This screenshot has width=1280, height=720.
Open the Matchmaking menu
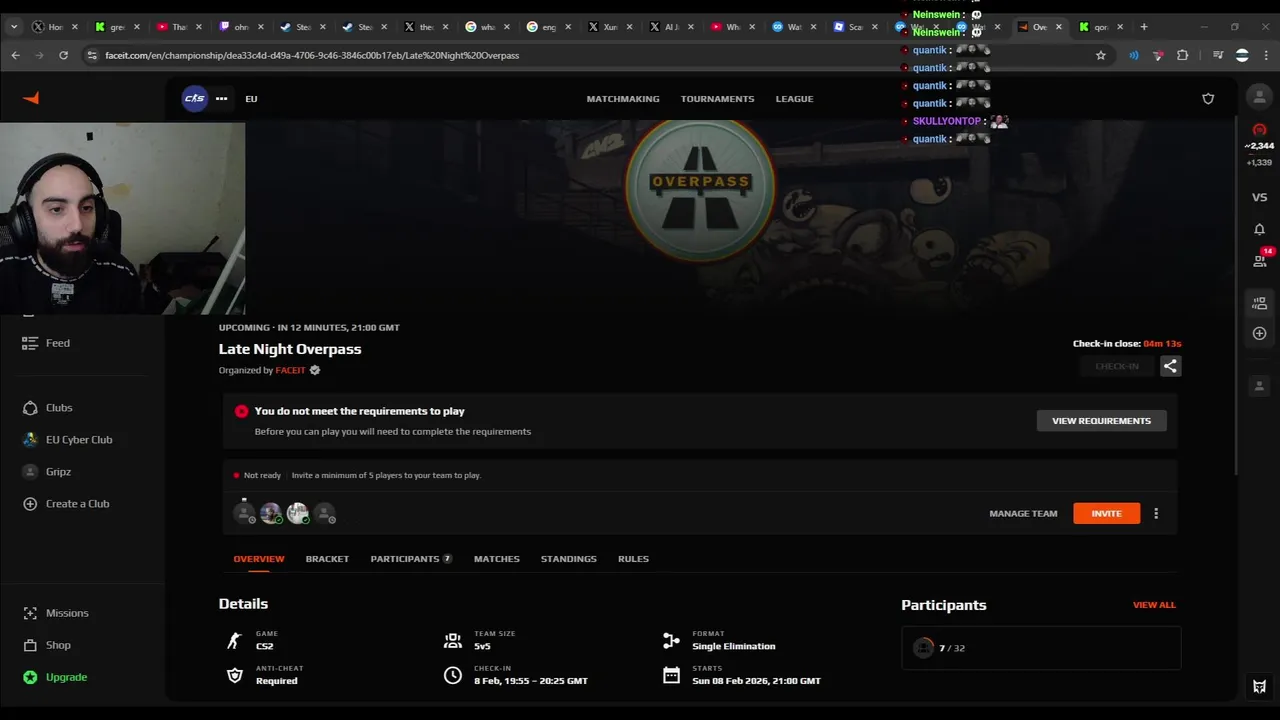pyautogui.click(x=623, y=99)
